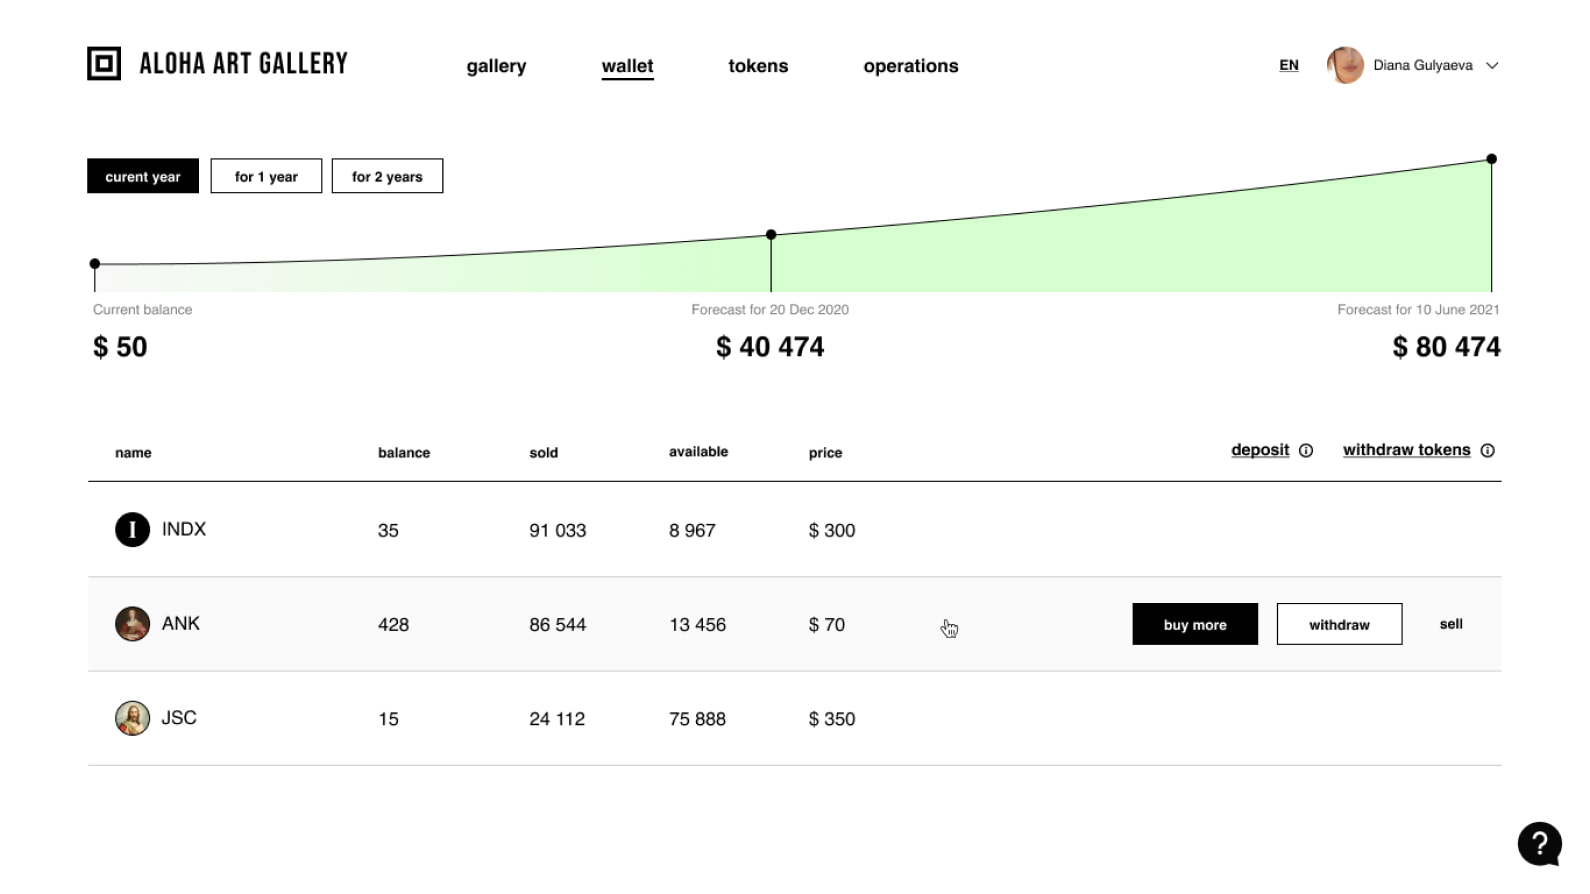Click the available value 8 967
The image size is (1590, 894).
[x=692, y=531]
